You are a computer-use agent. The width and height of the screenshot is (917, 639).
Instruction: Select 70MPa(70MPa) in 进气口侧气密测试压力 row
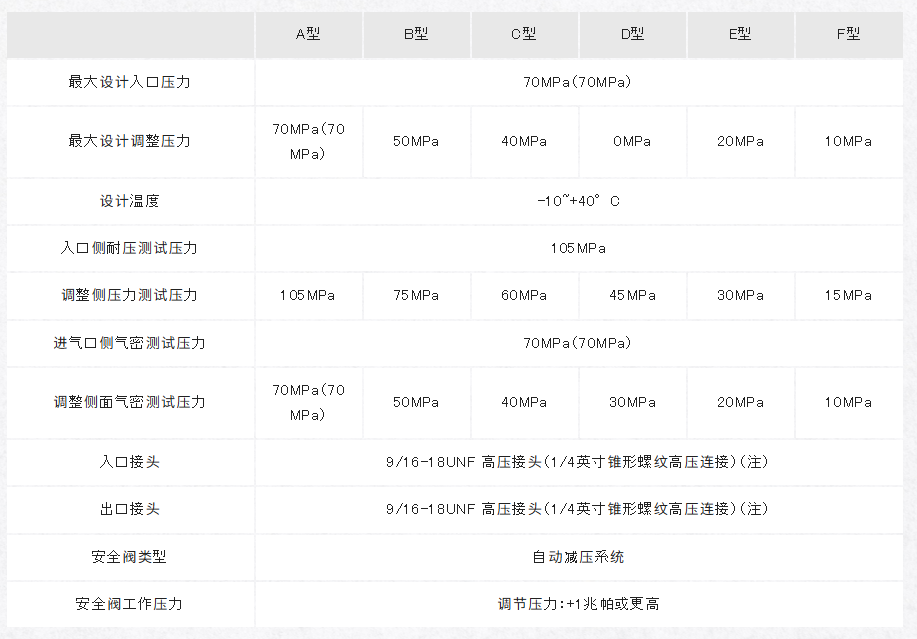(x=578, y=343)
